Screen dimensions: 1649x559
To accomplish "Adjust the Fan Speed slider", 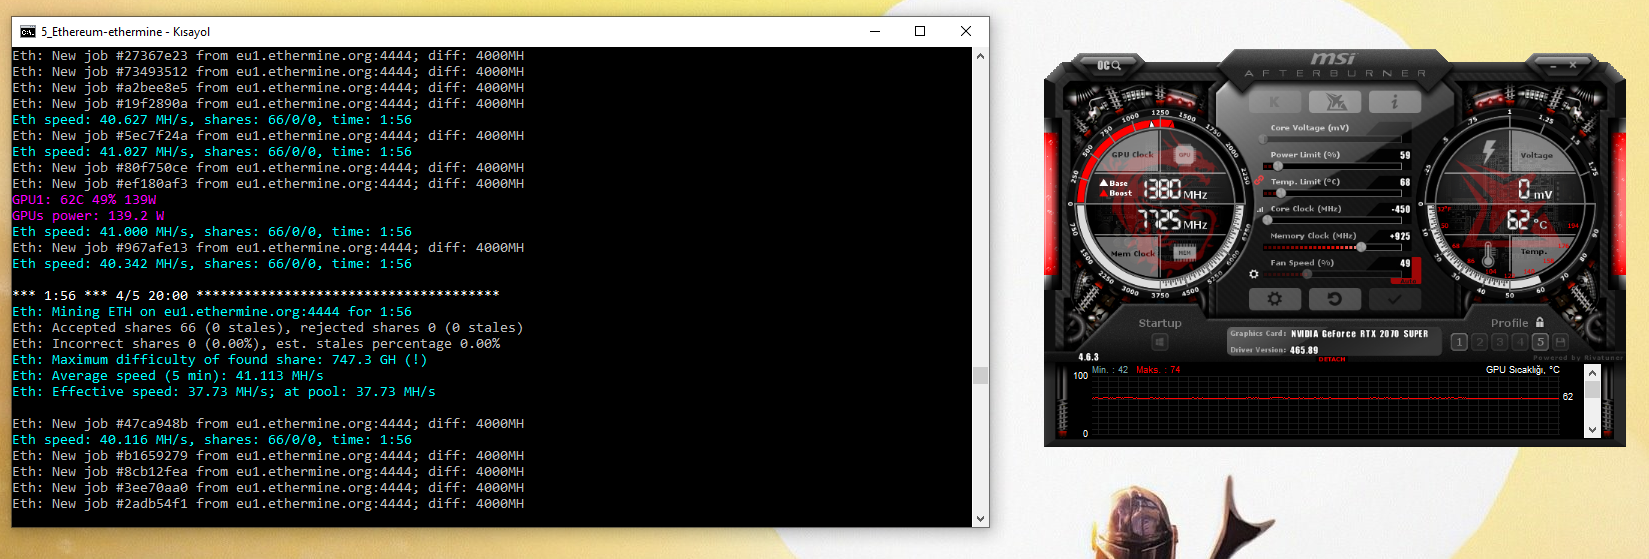I will coord(1332,274).
